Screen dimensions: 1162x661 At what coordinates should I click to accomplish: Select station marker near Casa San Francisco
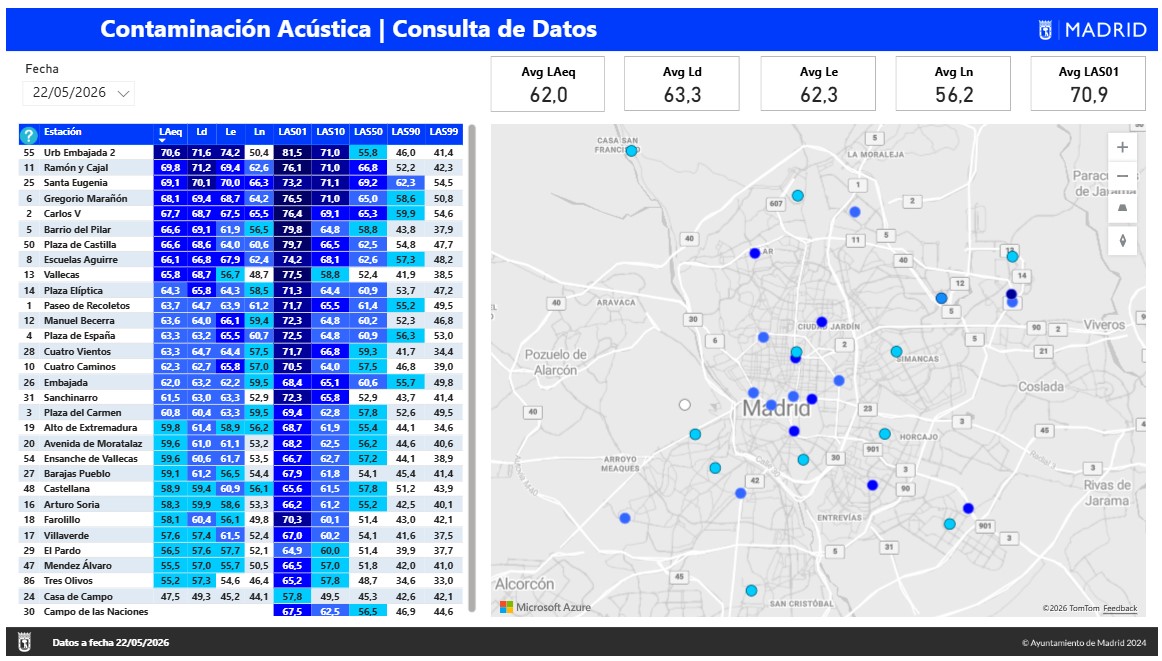coord(631,150)
